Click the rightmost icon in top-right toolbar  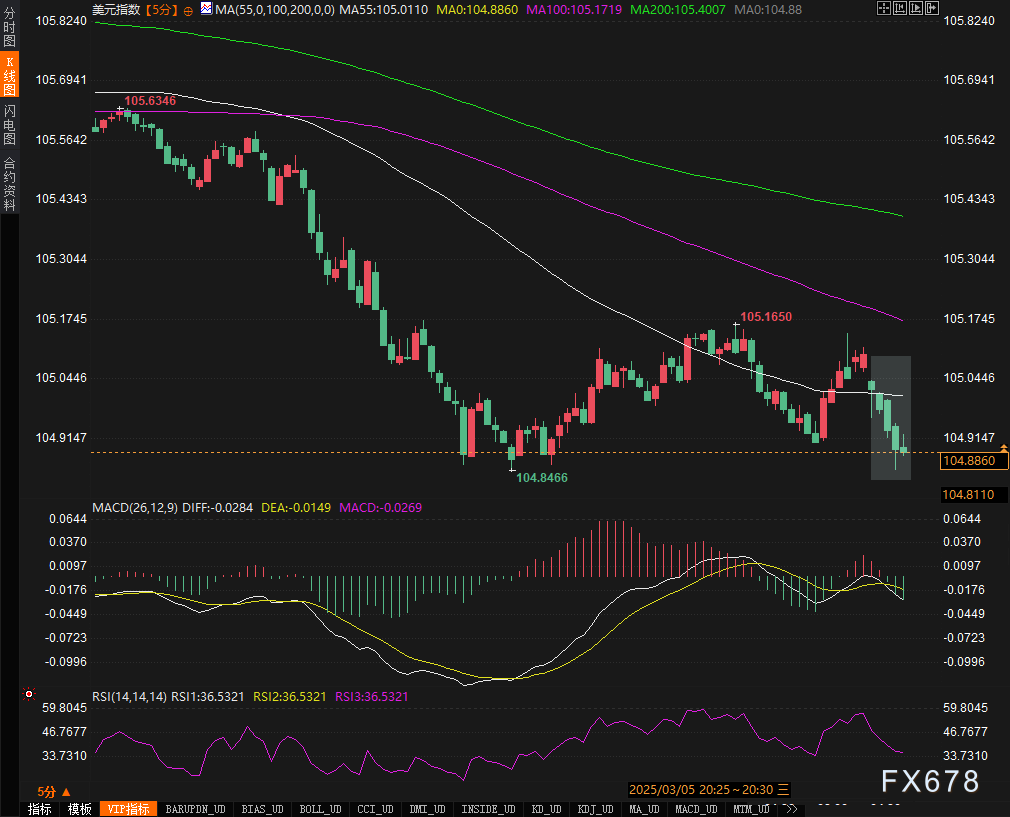[x=932, y=9]
